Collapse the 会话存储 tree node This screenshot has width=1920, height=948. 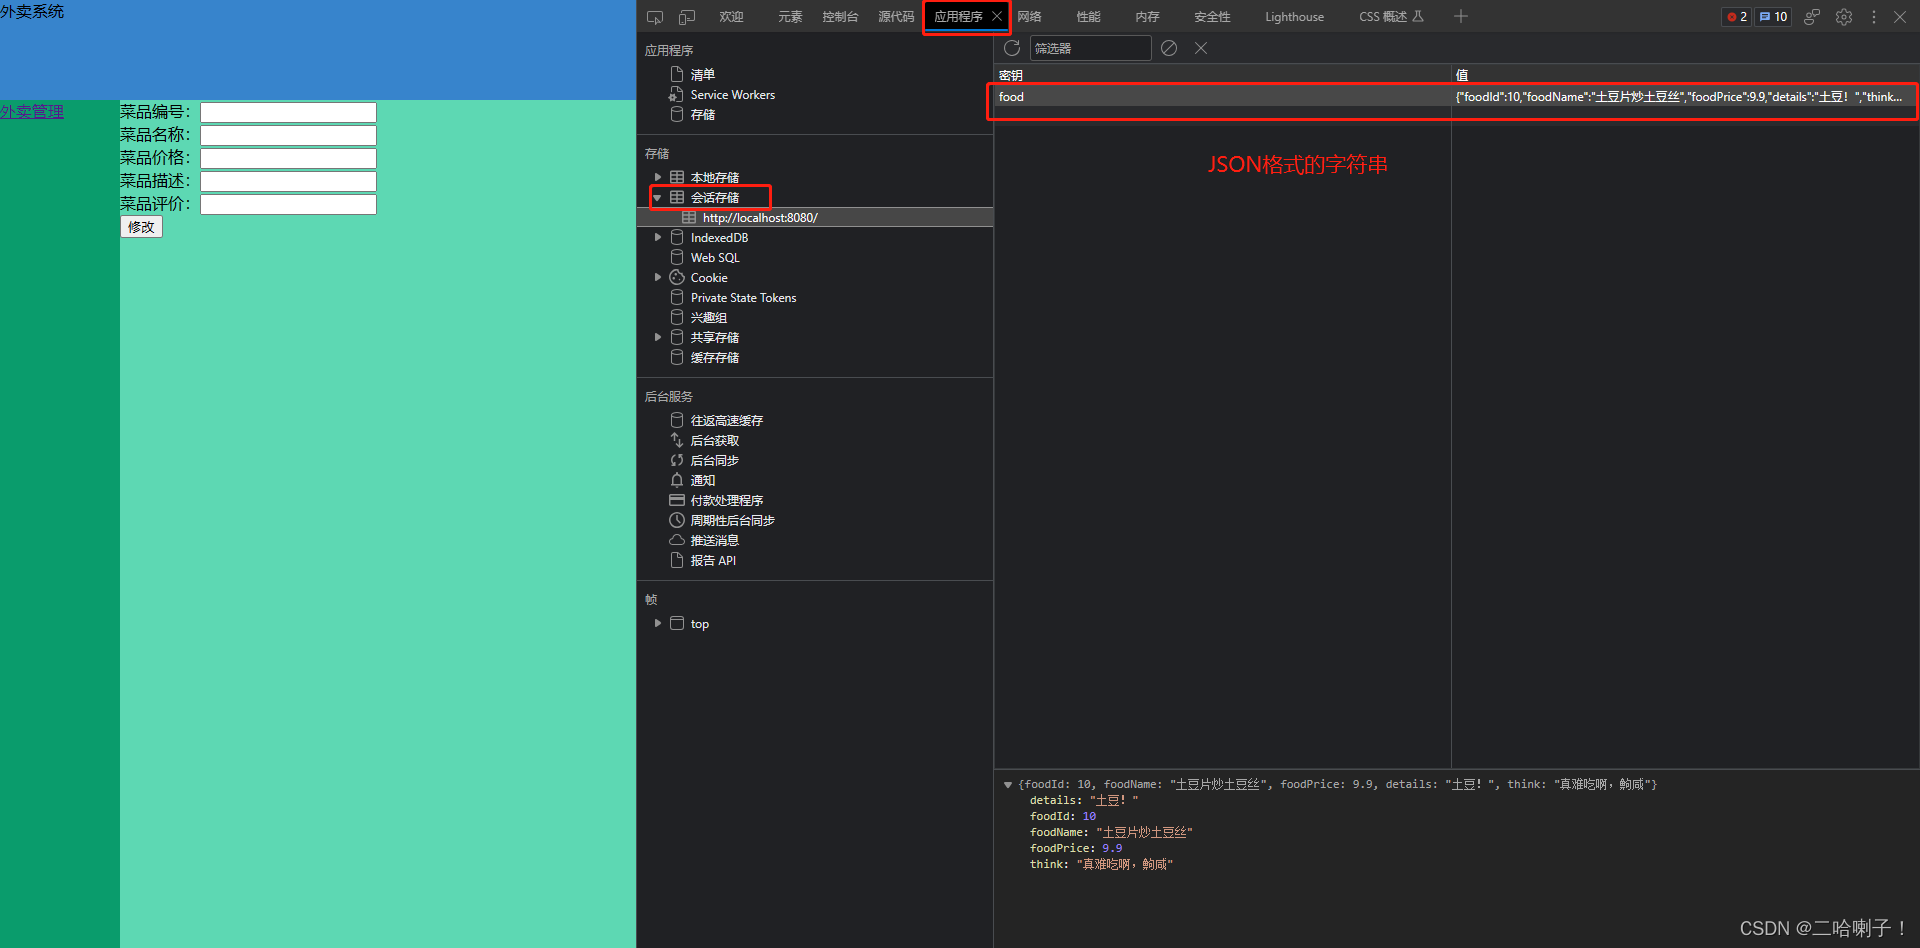pos(658,197)
